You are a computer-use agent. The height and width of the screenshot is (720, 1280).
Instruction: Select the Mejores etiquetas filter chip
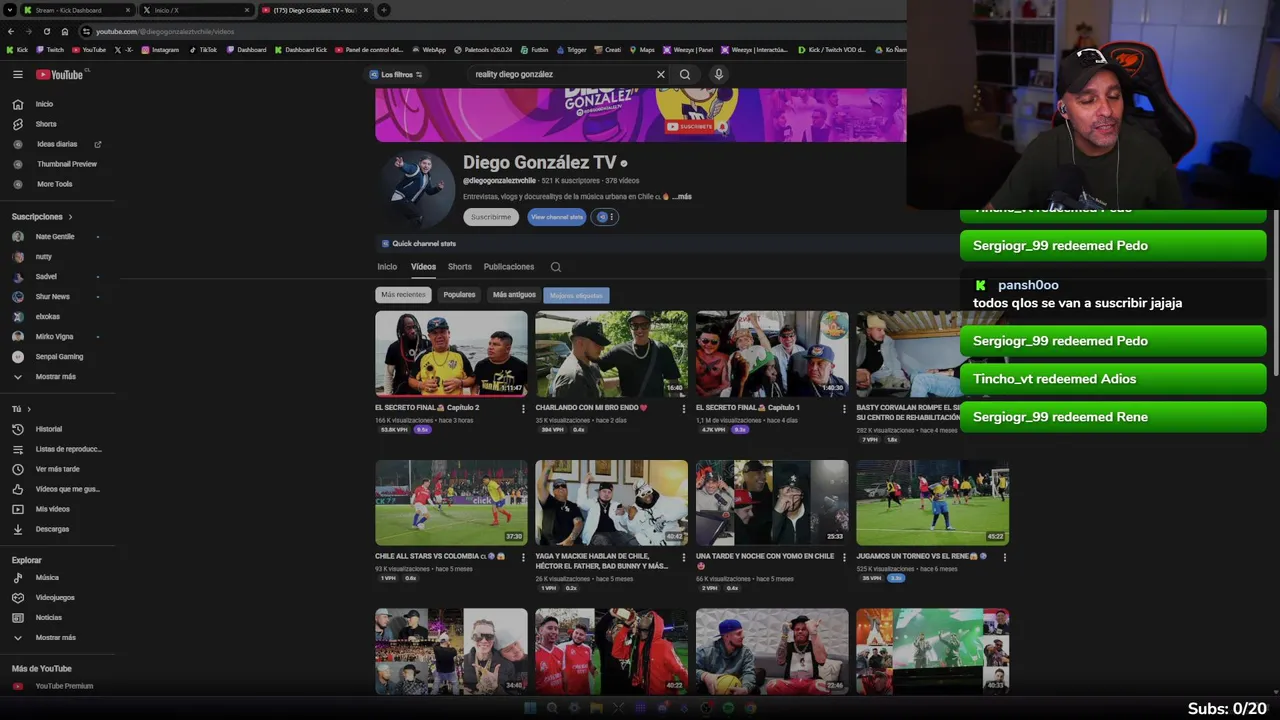[x=576, y=295]
